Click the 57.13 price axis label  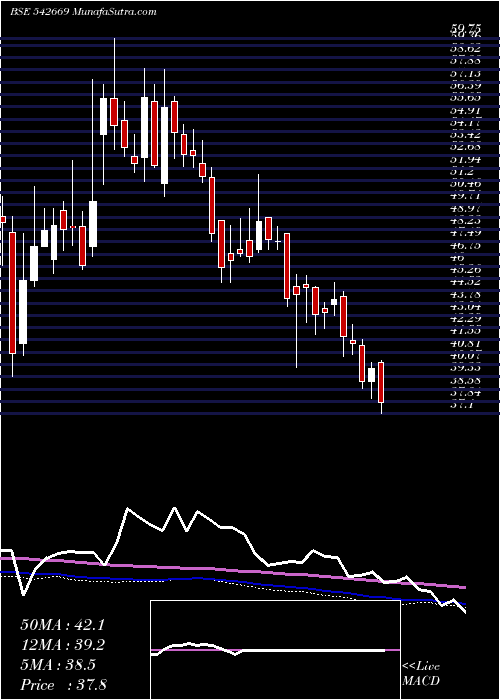[x=464, y=73]
